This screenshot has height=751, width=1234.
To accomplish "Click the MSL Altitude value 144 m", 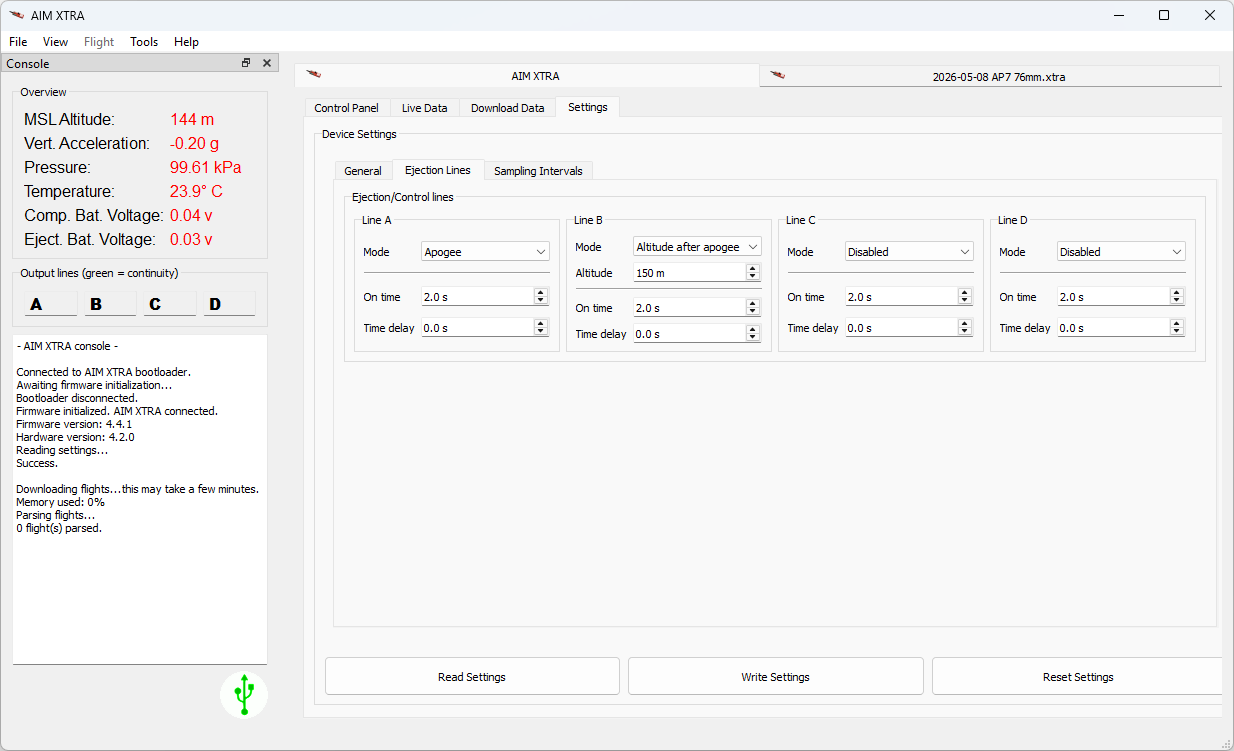I will click(x=192, y=119).
